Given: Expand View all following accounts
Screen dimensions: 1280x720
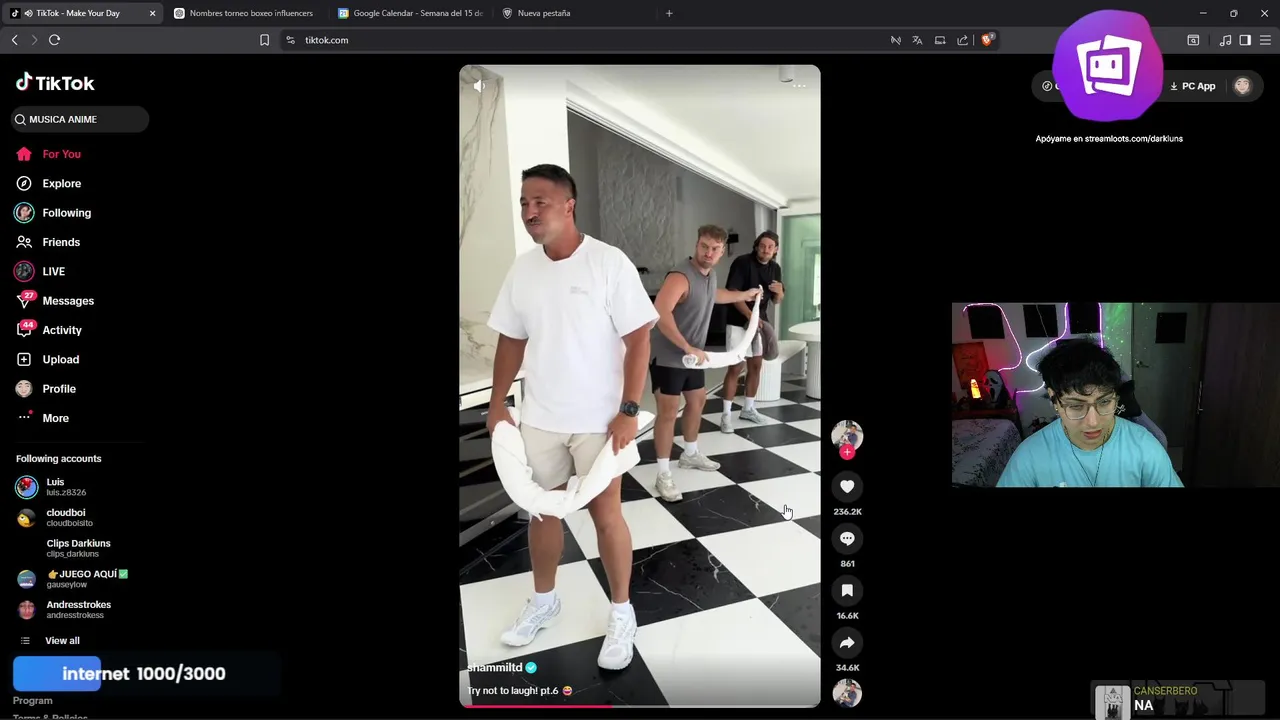Looking at the screenshot, I should [62, 641].
